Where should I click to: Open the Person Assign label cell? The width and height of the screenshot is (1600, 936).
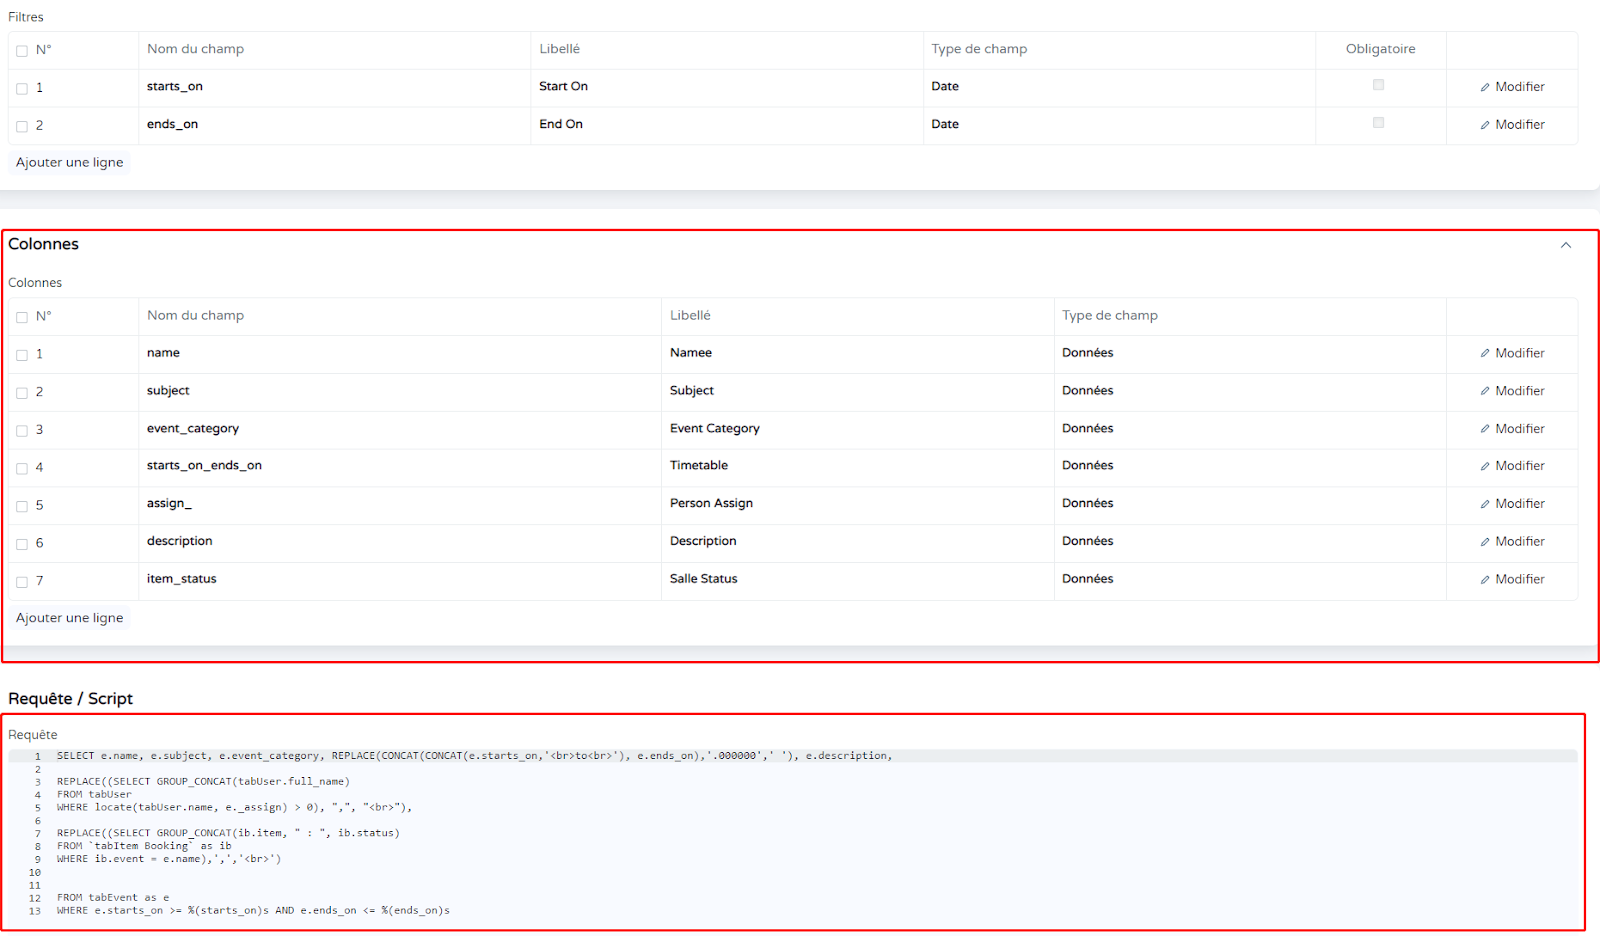(x=711, y=504)
